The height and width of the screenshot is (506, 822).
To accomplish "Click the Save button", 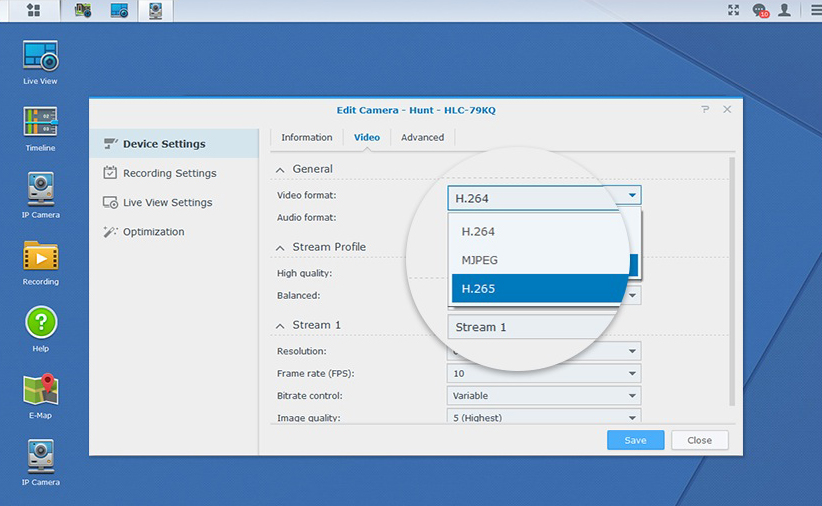I will coord(635,440).
